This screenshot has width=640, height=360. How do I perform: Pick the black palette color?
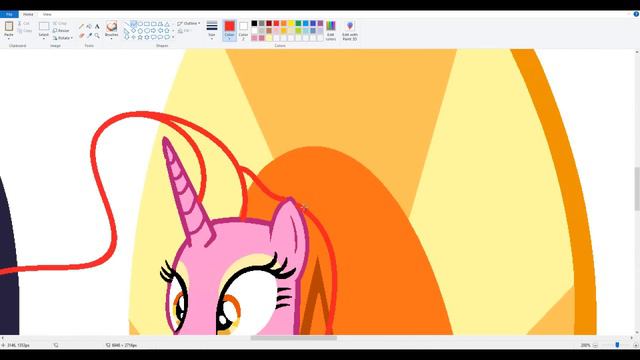(254, 24)
